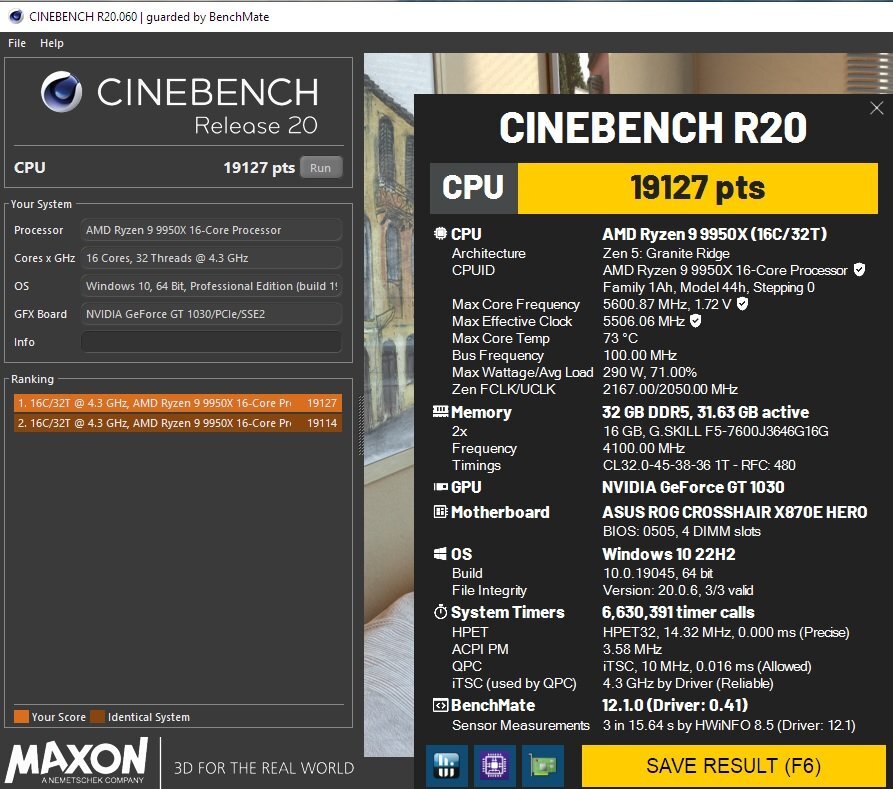Click the brown Identical System legend swatch
Screen dimensions: 893x789
tap(98, 717)
